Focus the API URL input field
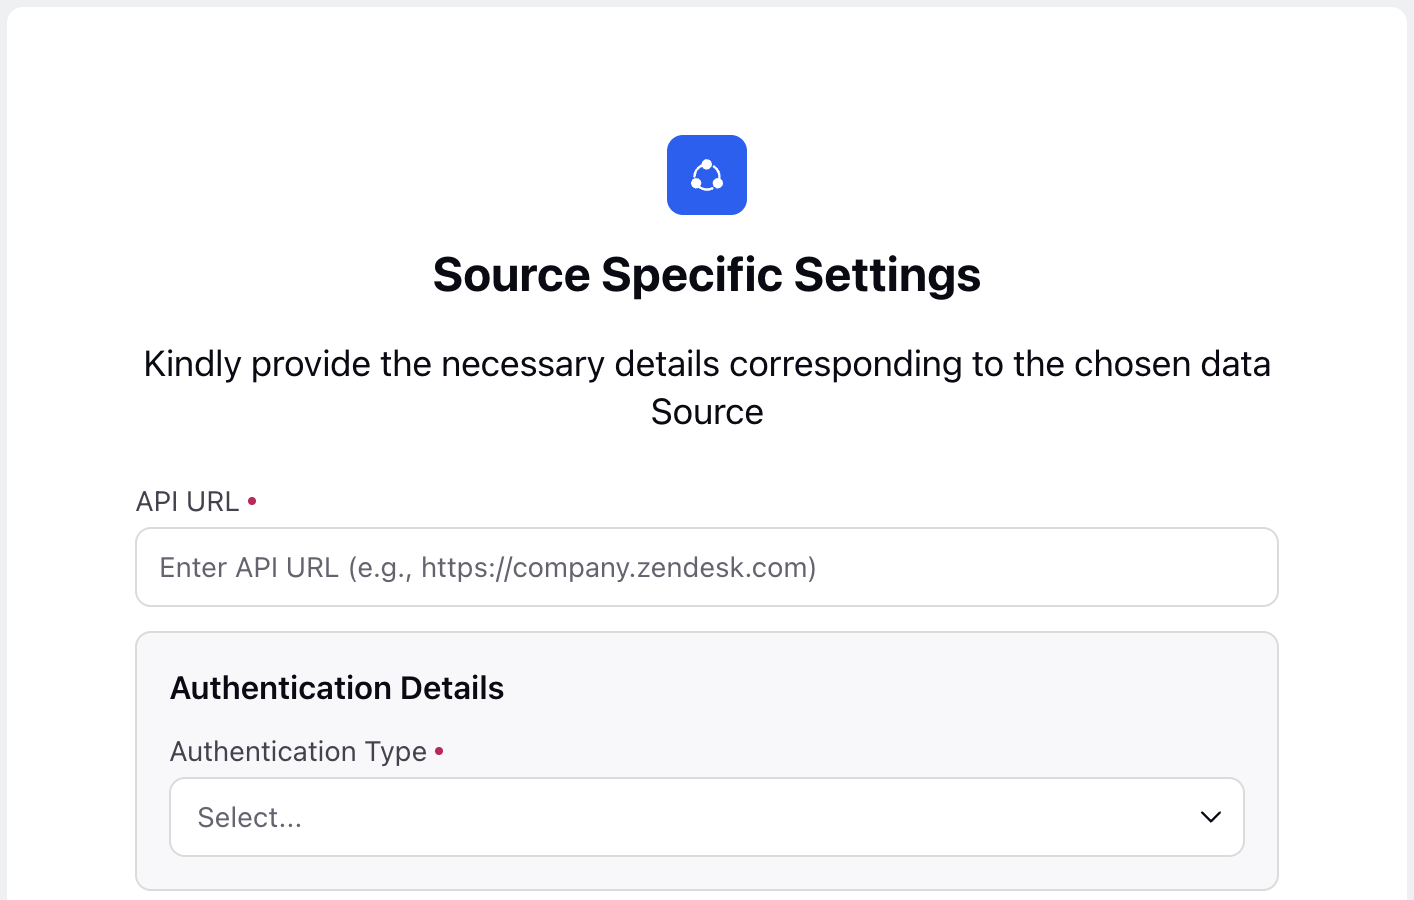The image size is (1414, 900). pos(707,567)
